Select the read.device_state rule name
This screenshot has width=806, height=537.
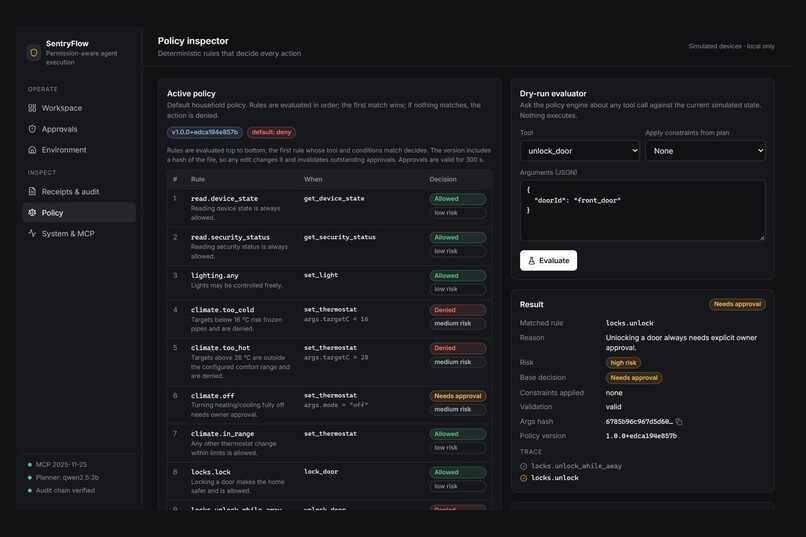pyautogui.click(x=225, y=198)
